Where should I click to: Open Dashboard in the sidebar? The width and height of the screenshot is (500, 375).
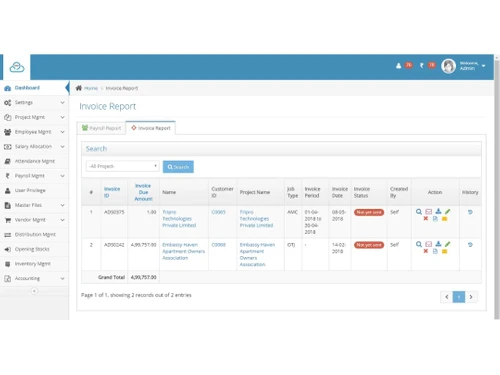tap(34, 88)
